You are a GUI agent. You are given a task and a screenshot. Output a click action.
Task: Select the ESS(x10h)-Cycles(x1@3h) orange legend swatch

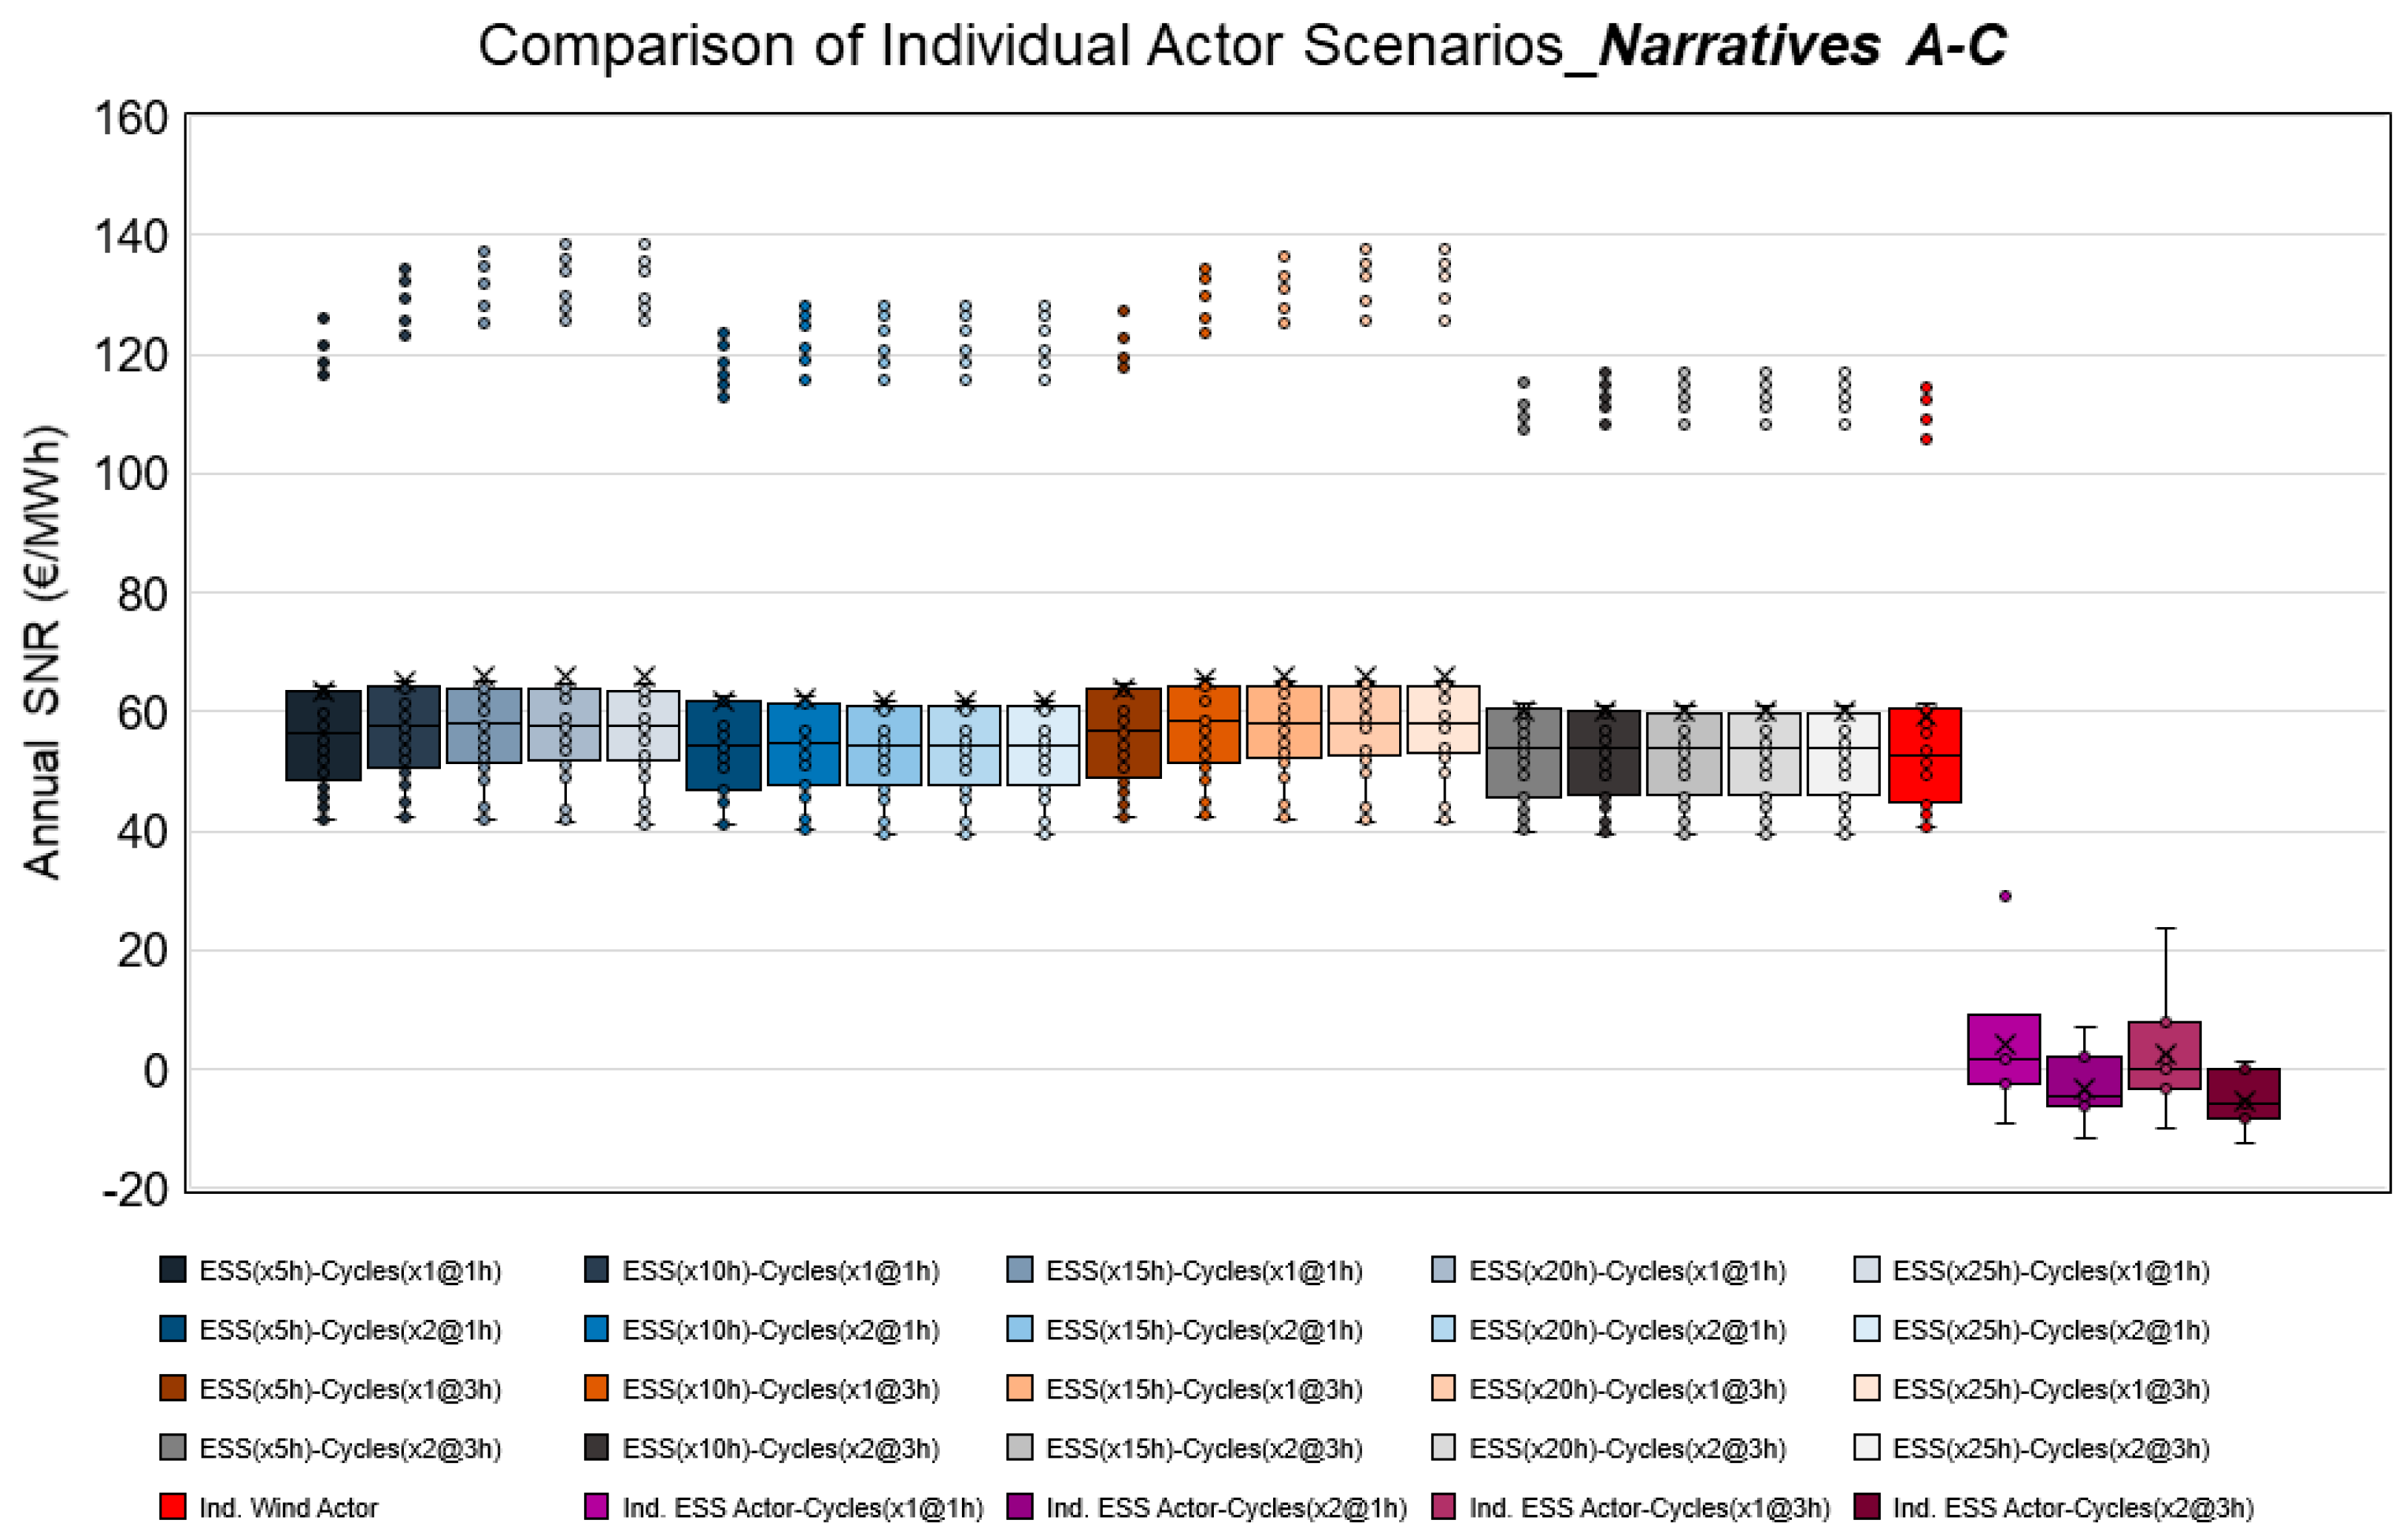pyautogui.click(x=596, y=1388)
